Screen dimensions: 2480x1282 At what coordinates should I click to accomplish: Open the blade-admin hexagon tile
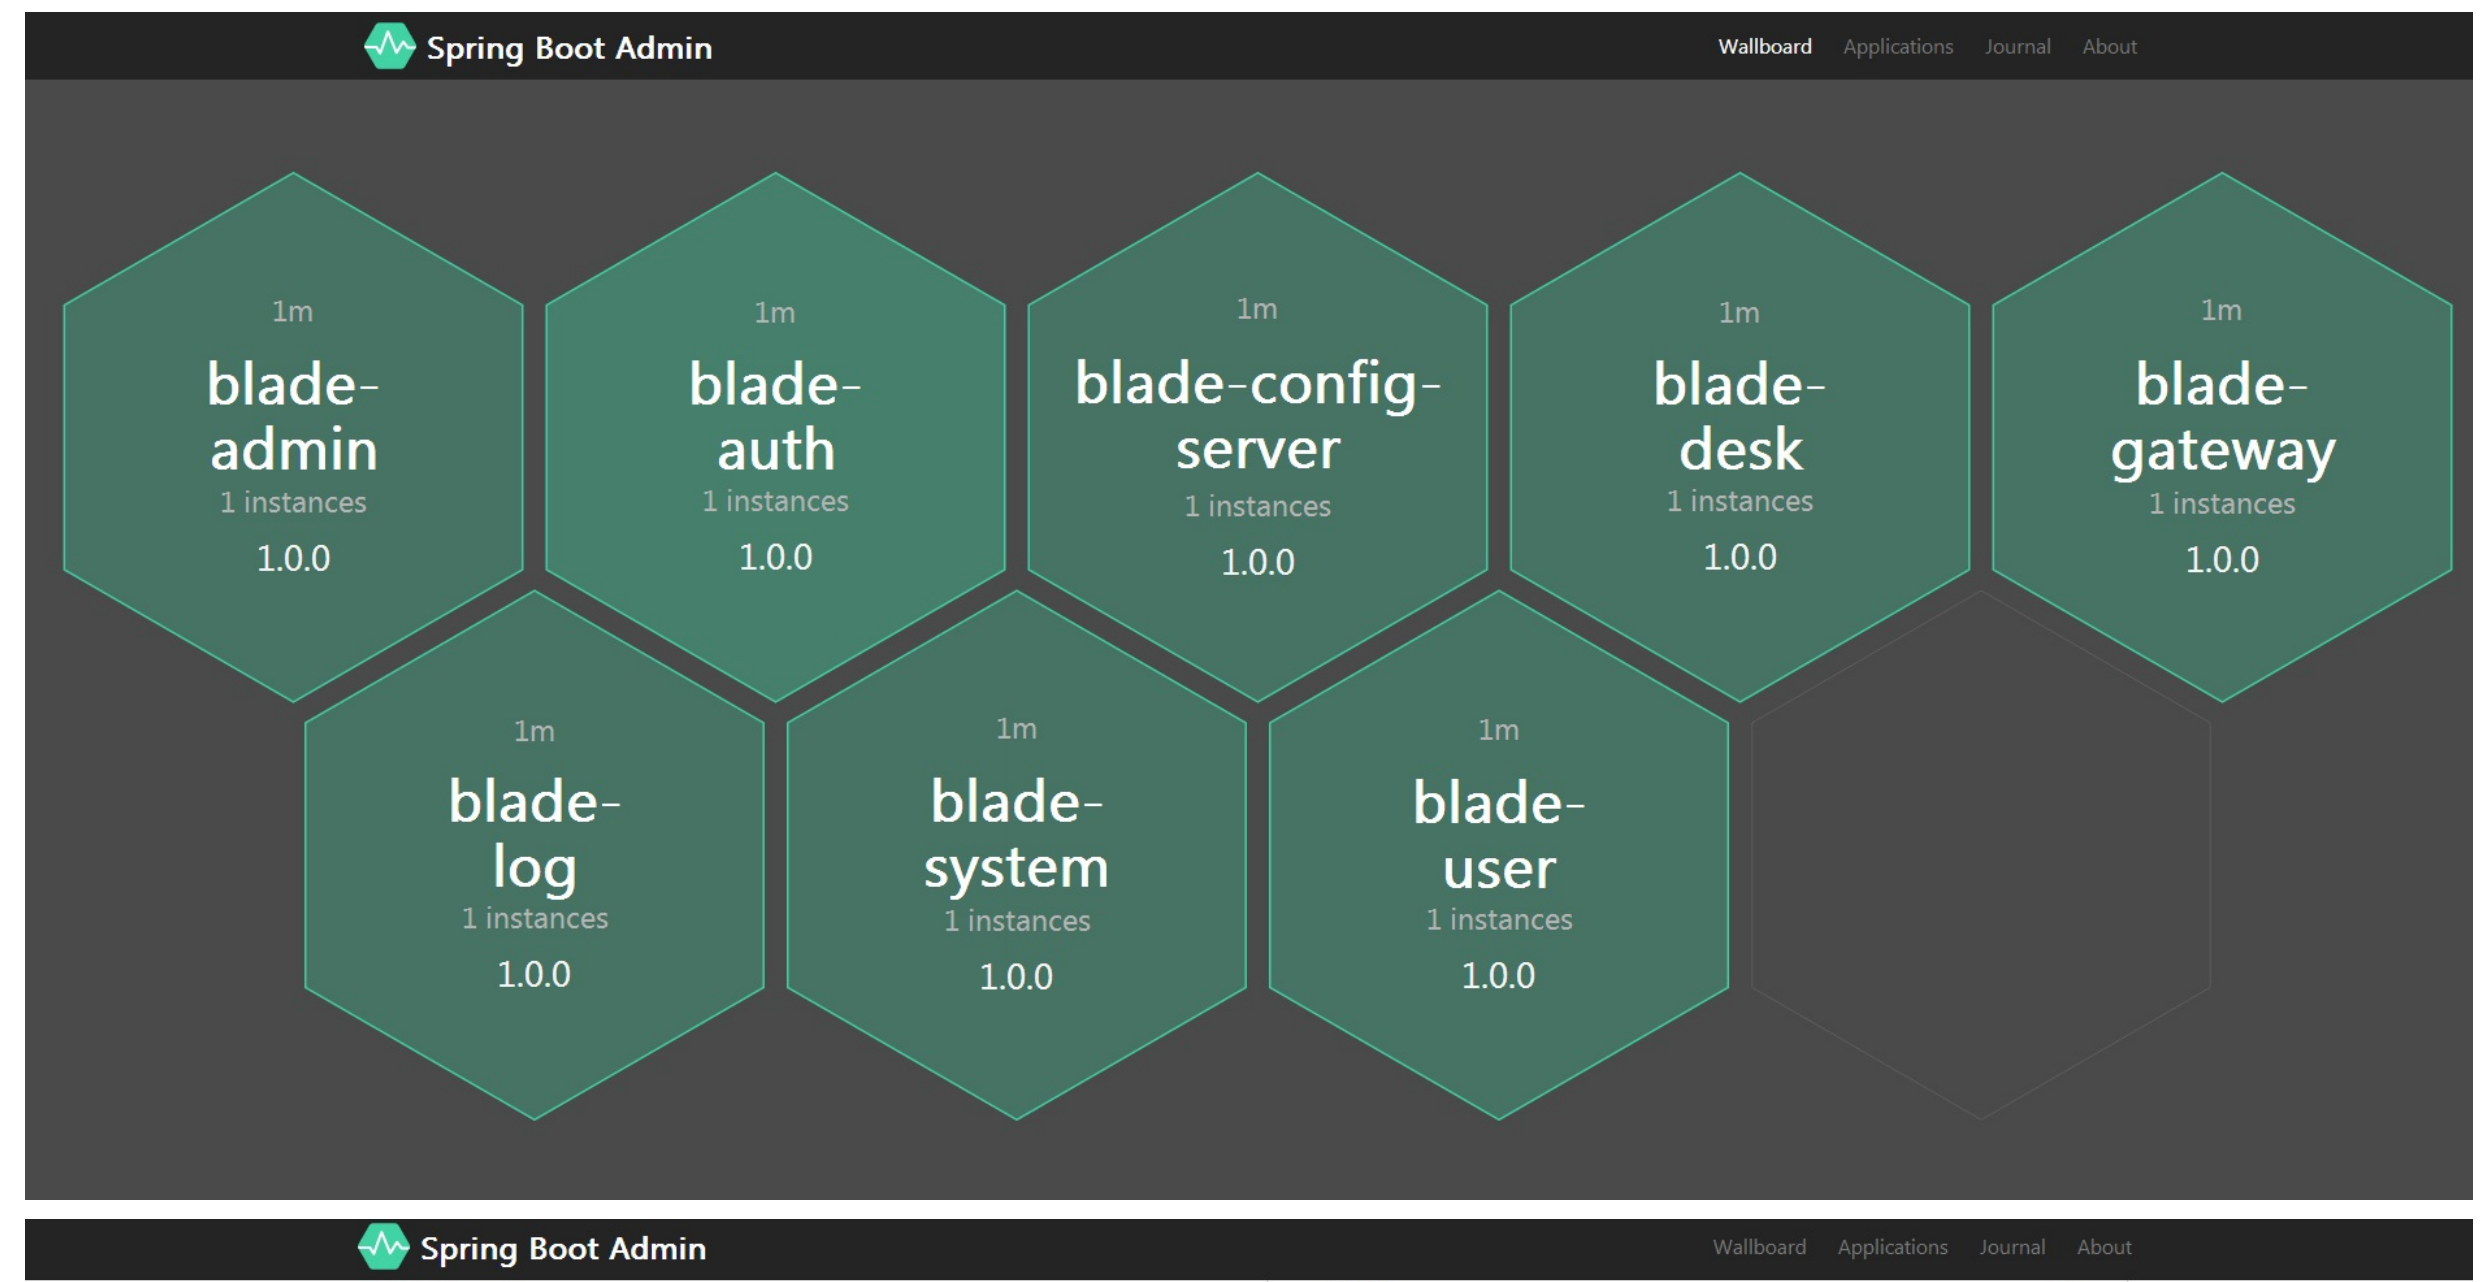[293, 437]
